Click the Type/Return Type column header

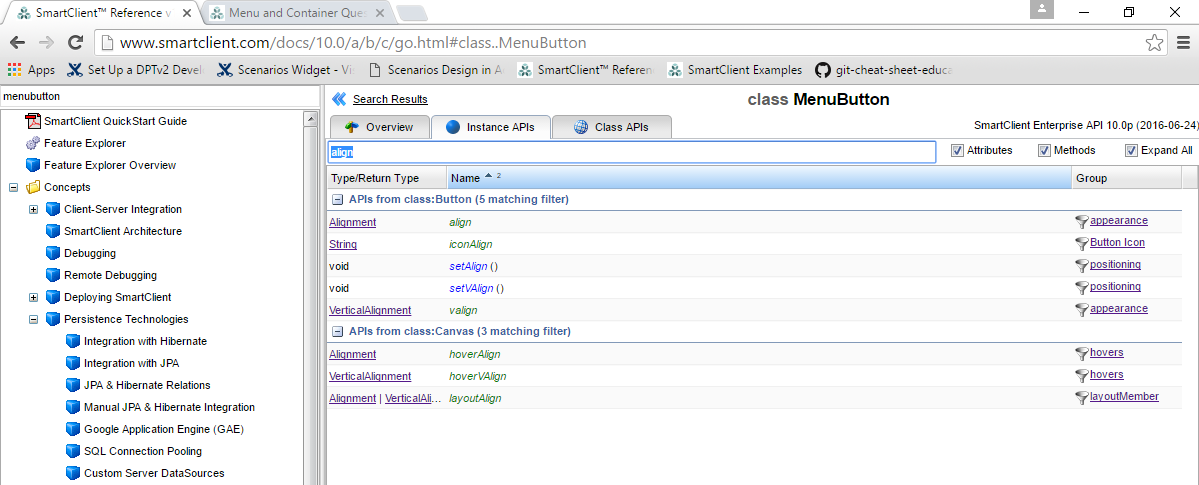(x=387, y=178)
